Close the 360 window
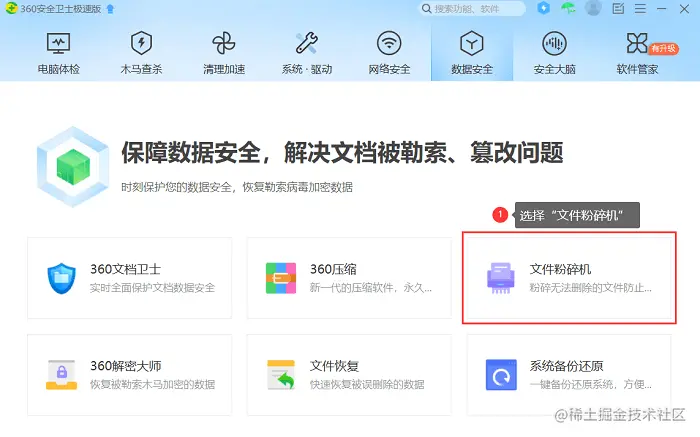The width and height of the screenshot is (700, 437). pos(684,8)
